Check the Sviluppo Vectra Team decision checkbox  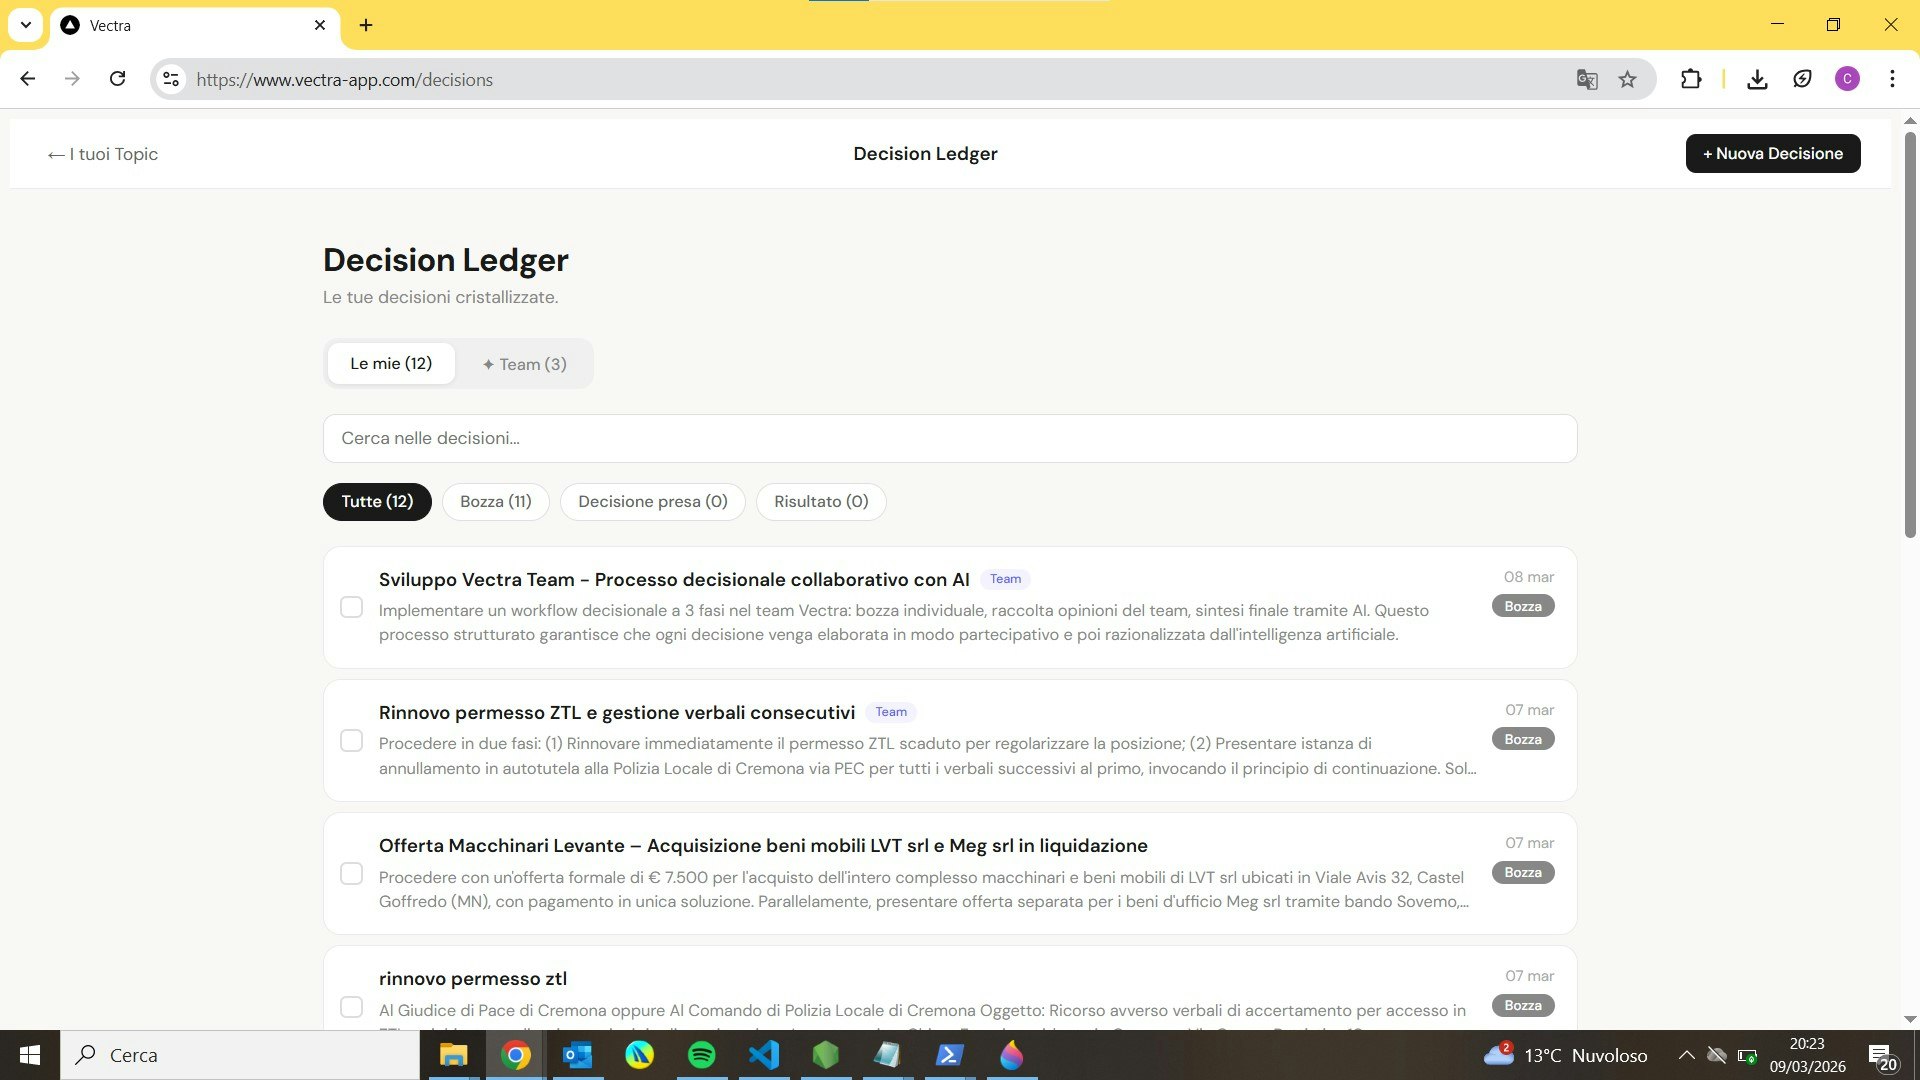click(351, 608)
